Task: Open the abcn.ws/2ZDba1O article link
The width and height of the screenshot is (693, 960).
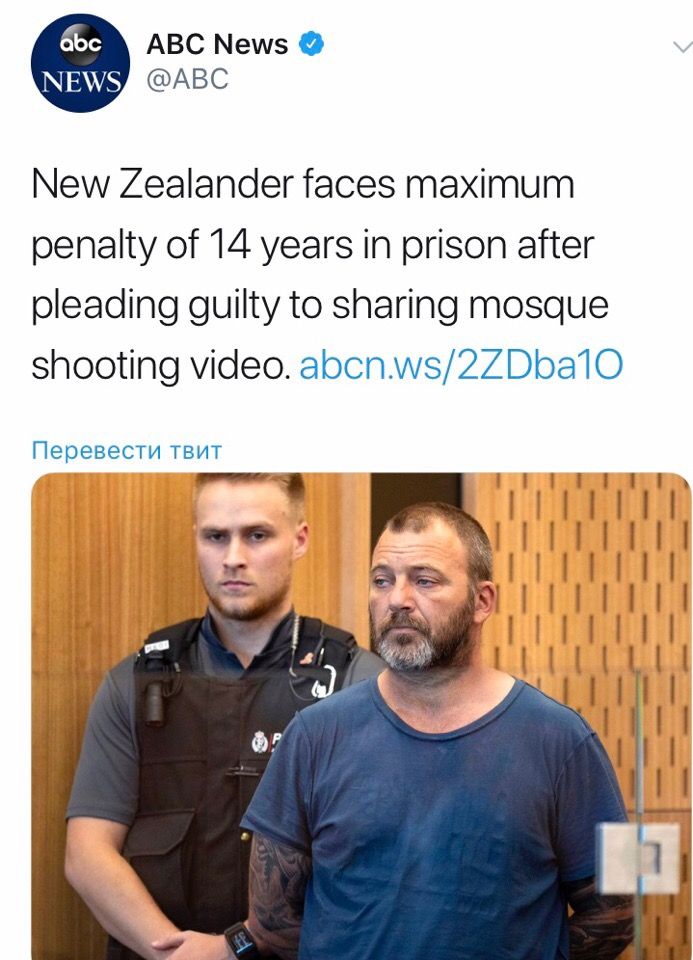Action: 461,365
